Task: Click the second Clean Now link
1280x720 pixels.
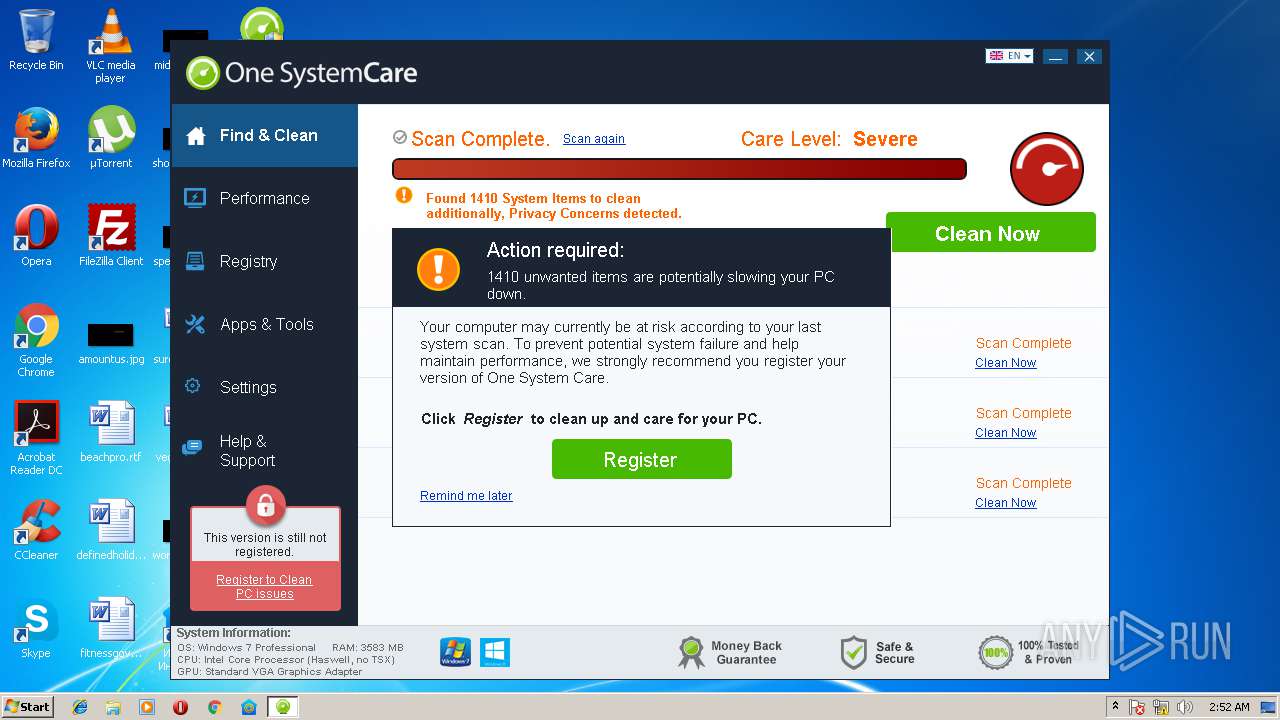Action: 1005,433
